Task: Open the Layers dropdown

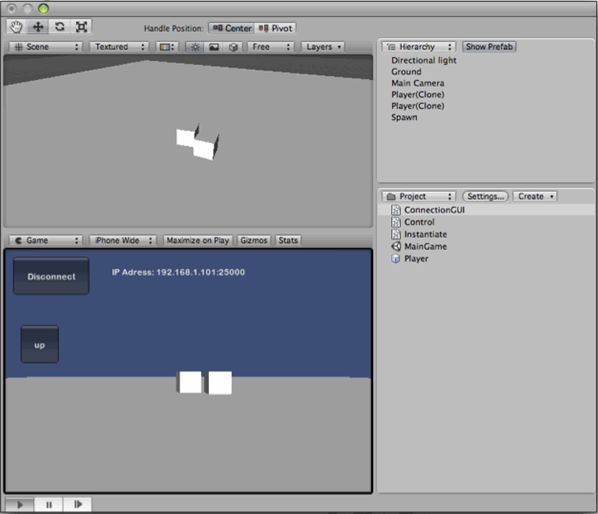Action: click(x=323, y=47)
